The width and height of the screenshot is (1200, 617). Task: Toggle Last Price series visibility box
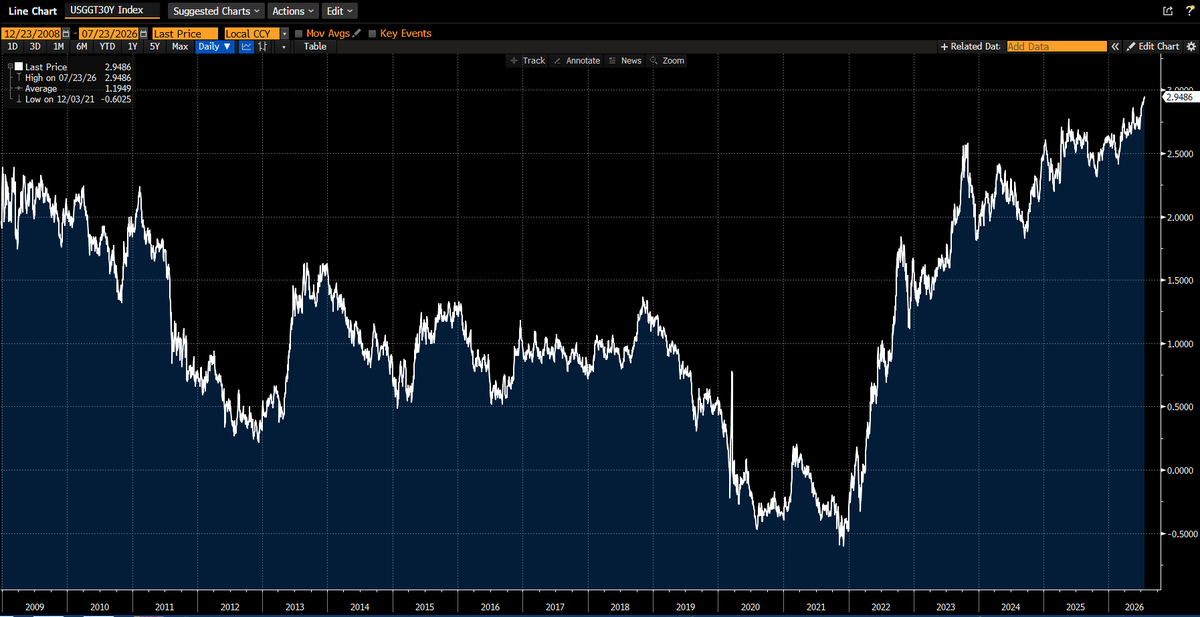tap(18, 66)
